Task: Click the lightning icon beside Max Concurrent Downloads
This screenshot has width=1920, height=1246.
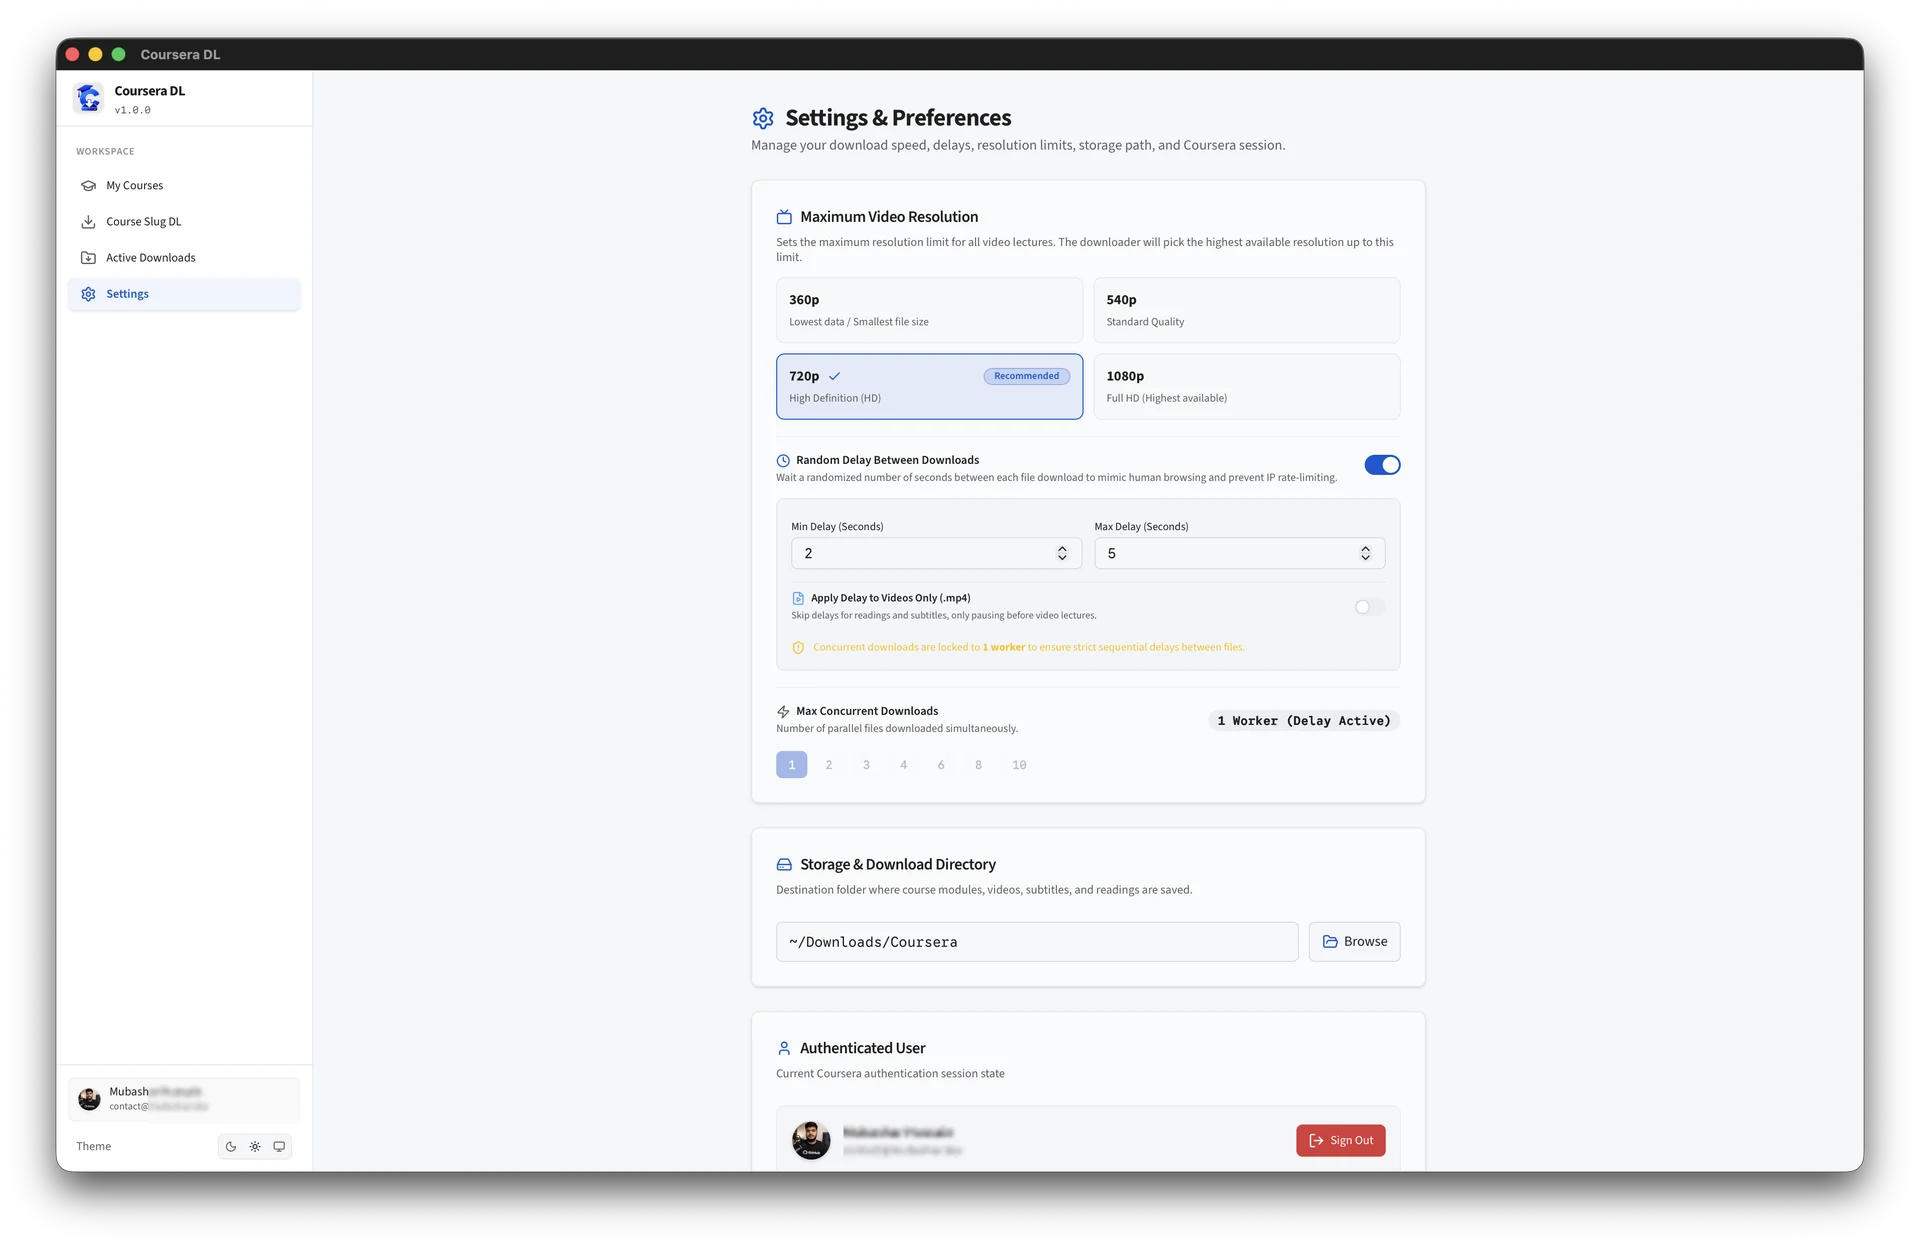Action: pos(783,712)
